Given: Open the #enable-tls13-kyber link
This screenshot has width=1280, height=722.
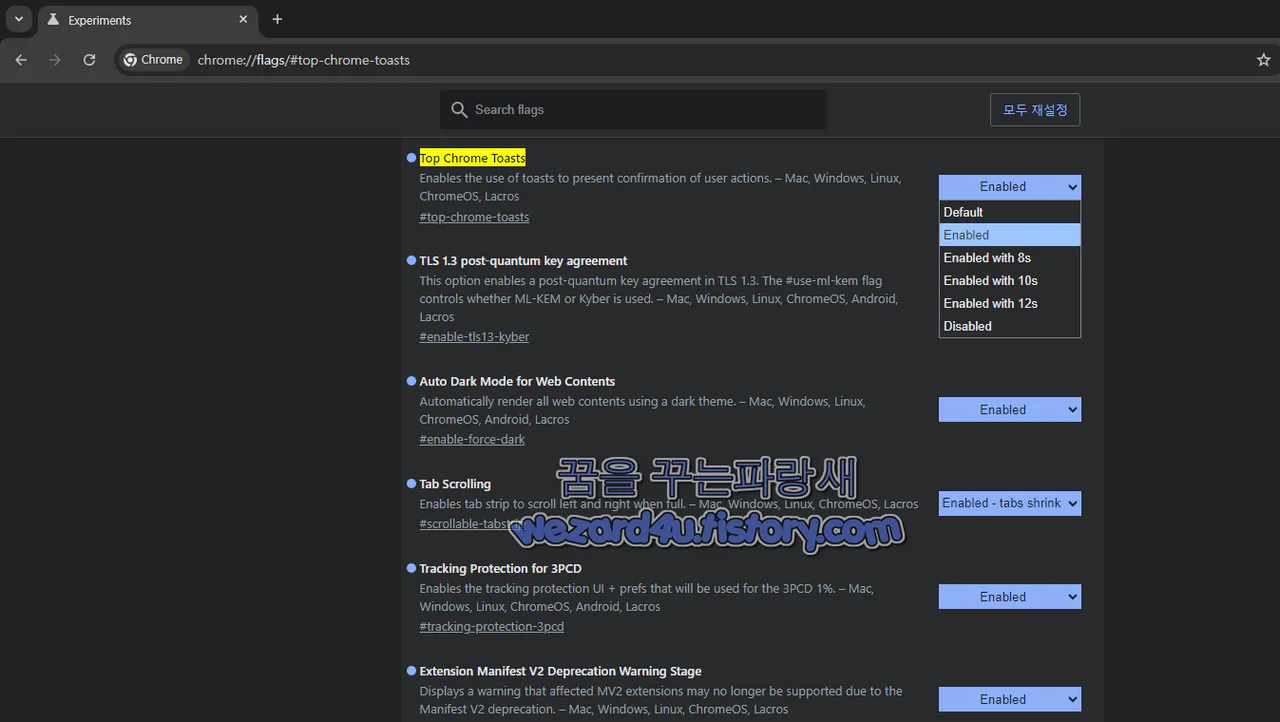Looking at the screenshot, I should 474,337.
